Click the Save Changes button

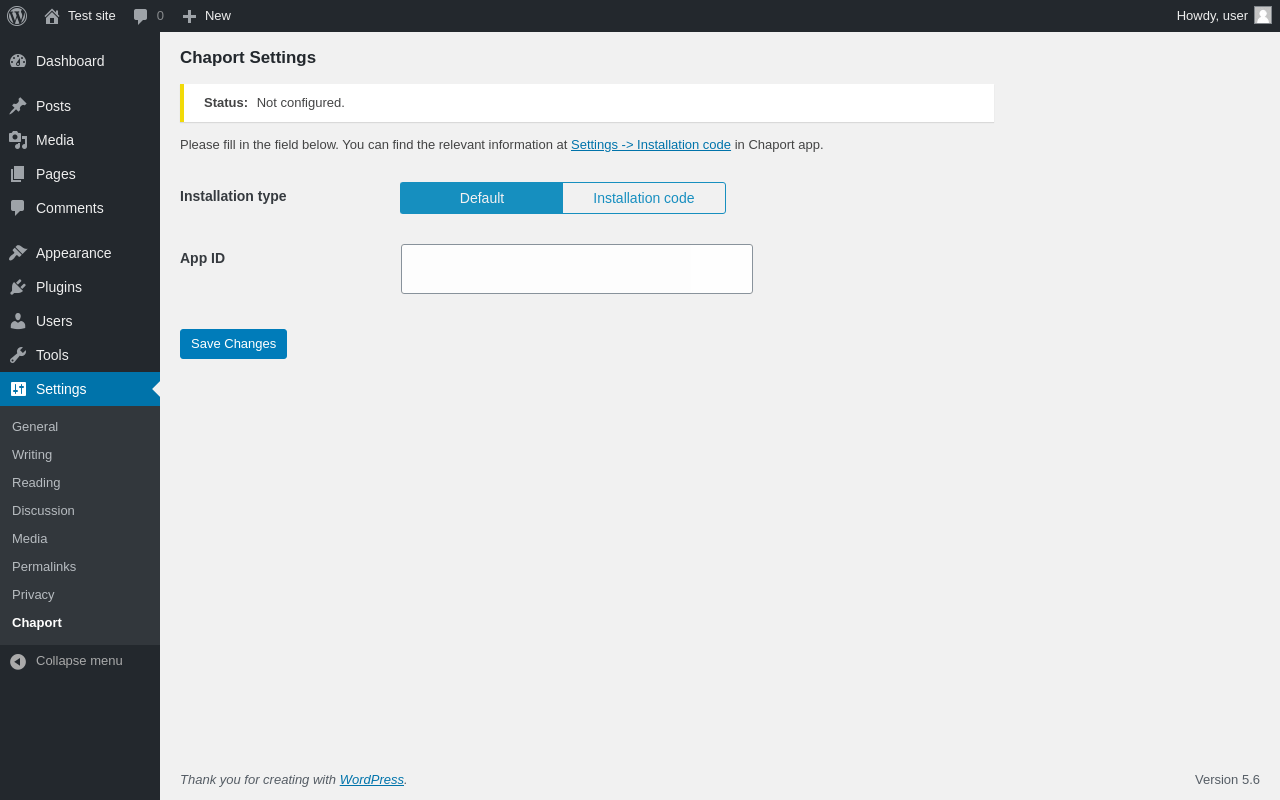(x=233, y=344)
